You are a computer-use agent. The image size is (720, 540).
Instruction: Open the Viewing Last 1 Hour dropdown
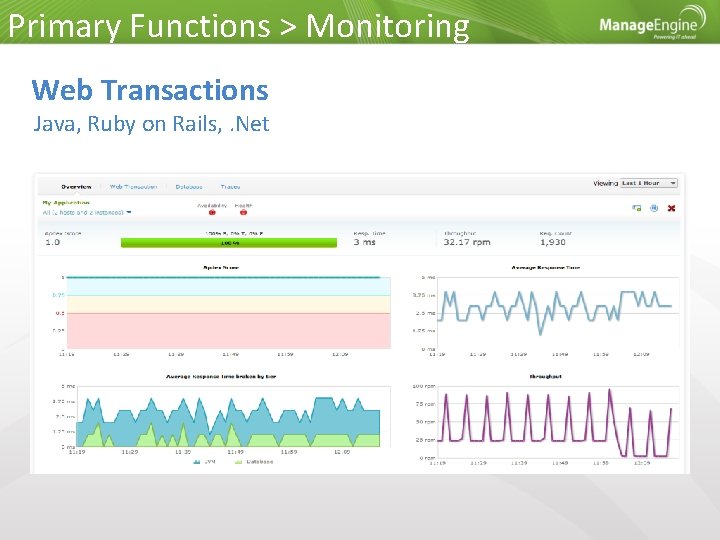coord(648,183)
